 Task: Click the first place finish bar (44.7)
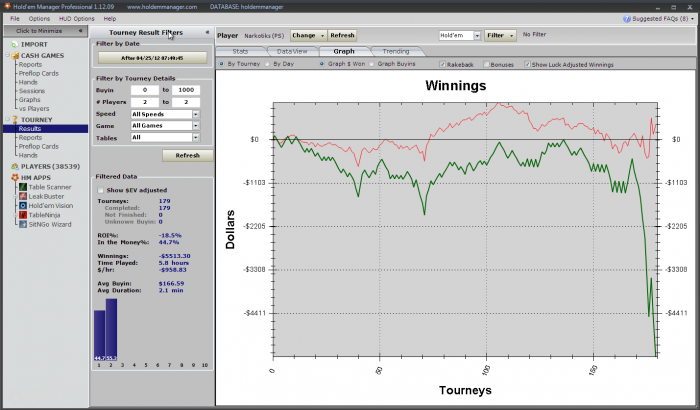pyautogui.click(x=99, y=335)
